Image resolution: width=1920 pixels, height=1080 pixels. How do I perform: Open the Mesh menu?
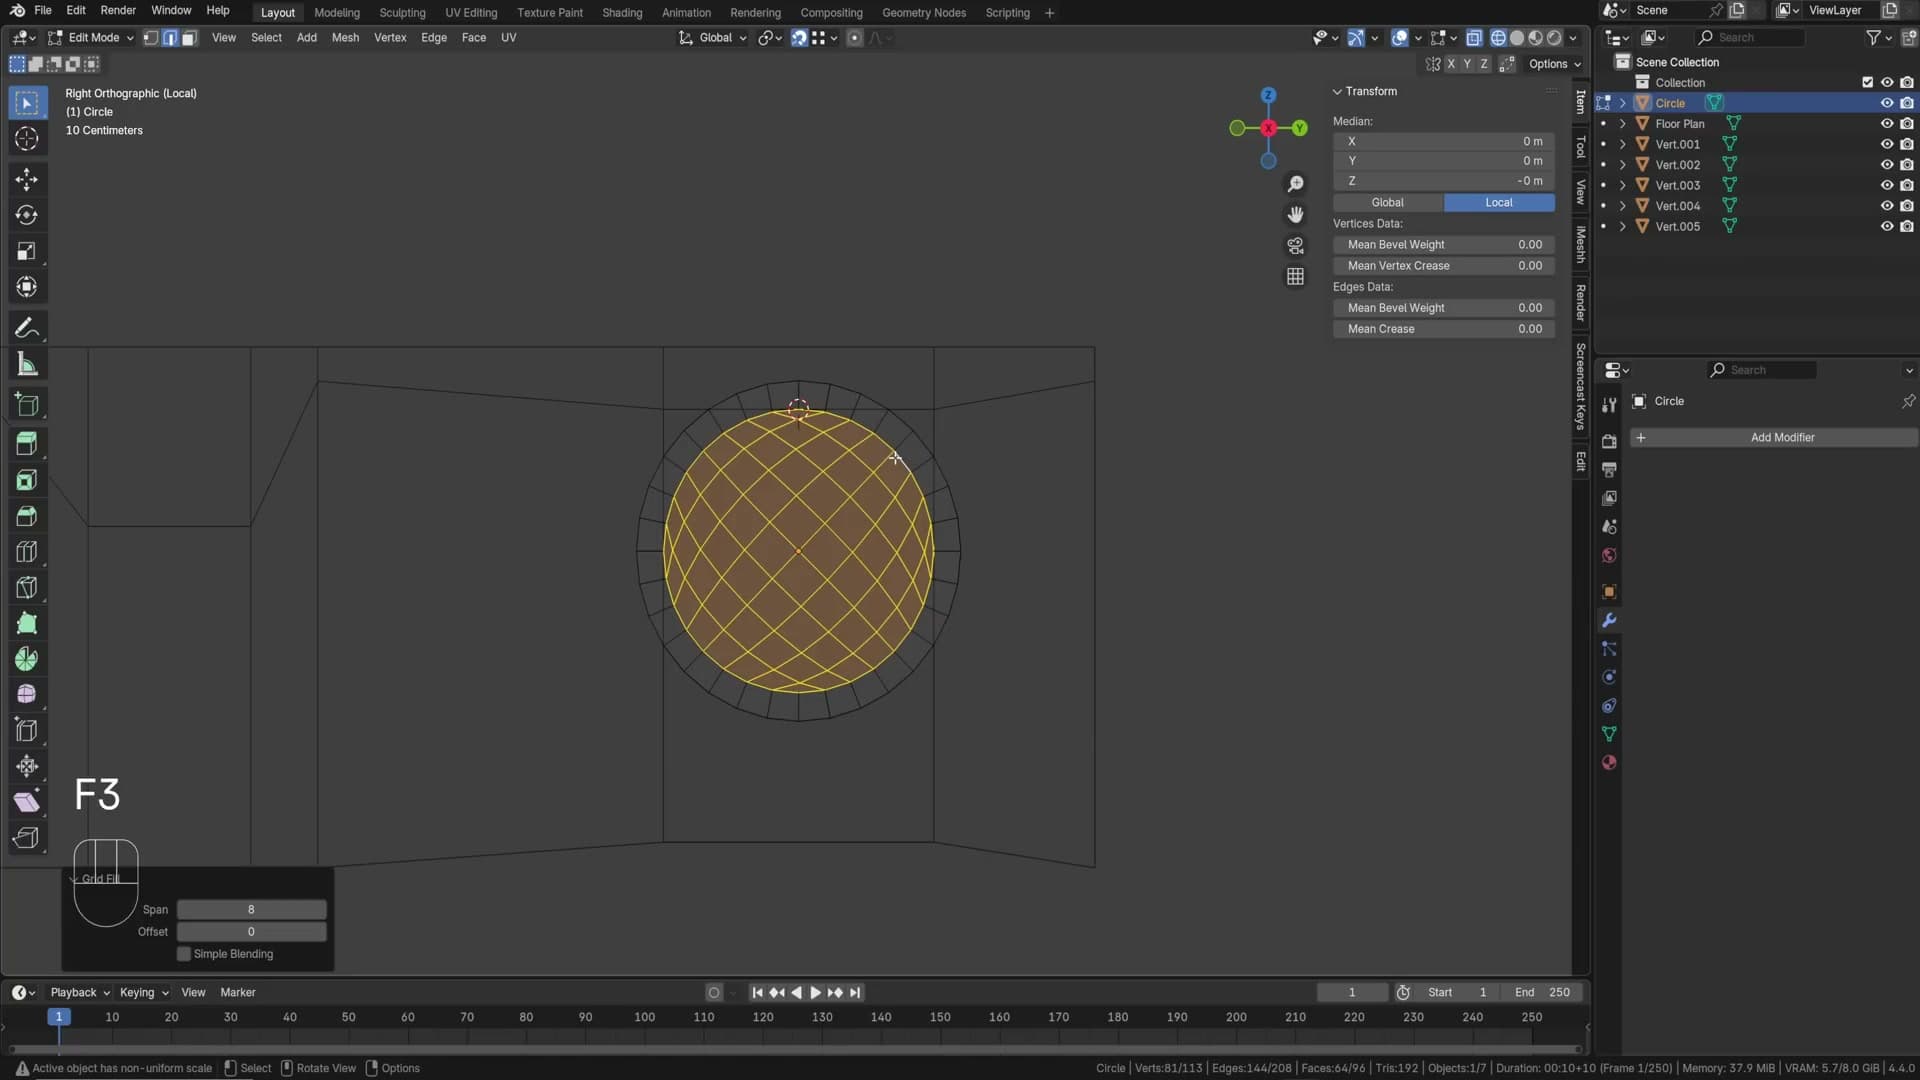(x=345, y=38)
